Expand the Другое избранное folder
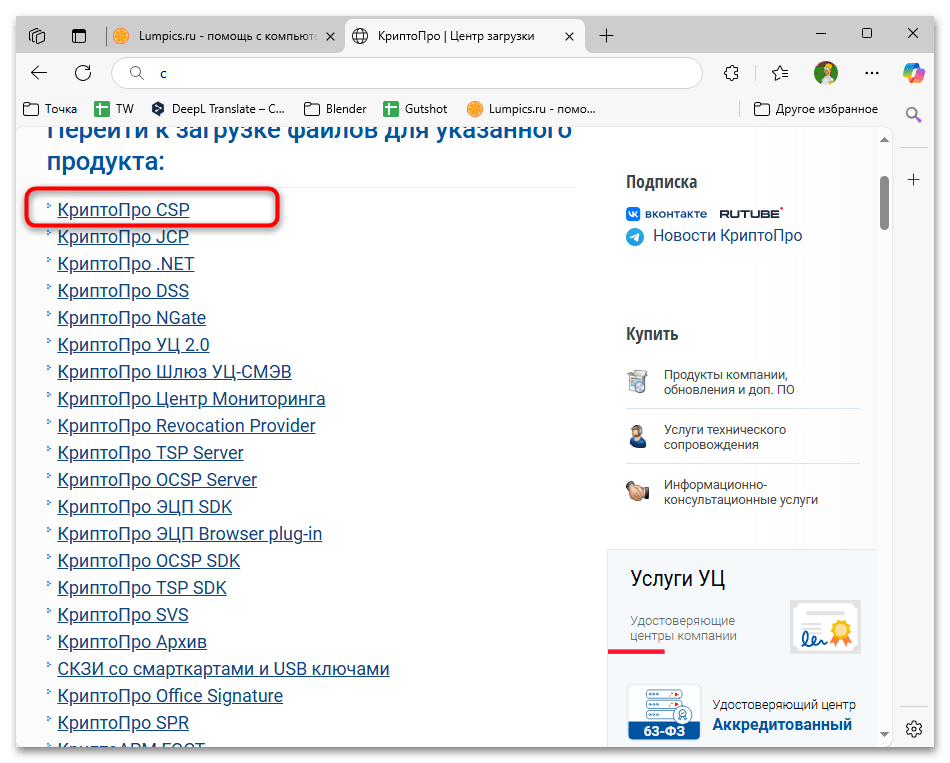950x763 pixels. coord(815,109)
